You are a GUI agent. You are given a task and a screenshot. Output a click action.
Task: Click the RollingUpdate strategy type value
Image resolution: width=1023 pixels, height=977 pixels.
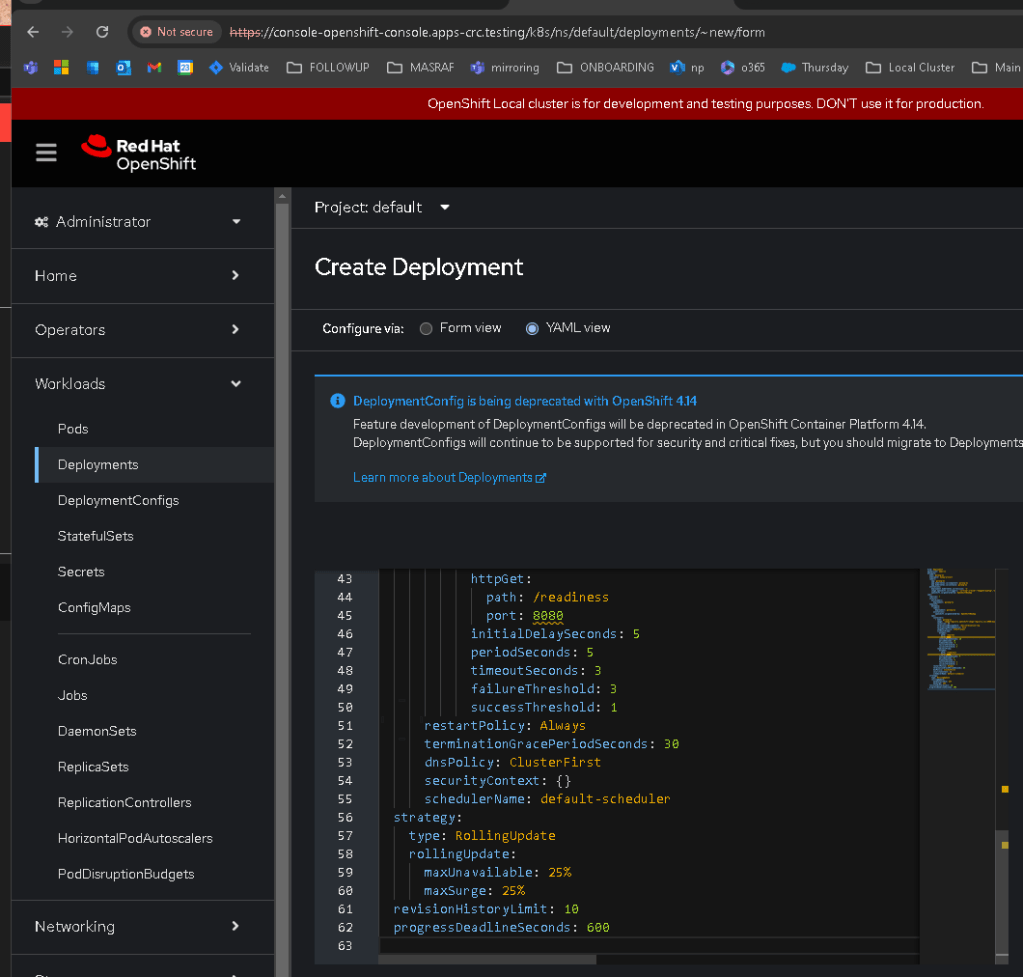[x=505, y=835]
